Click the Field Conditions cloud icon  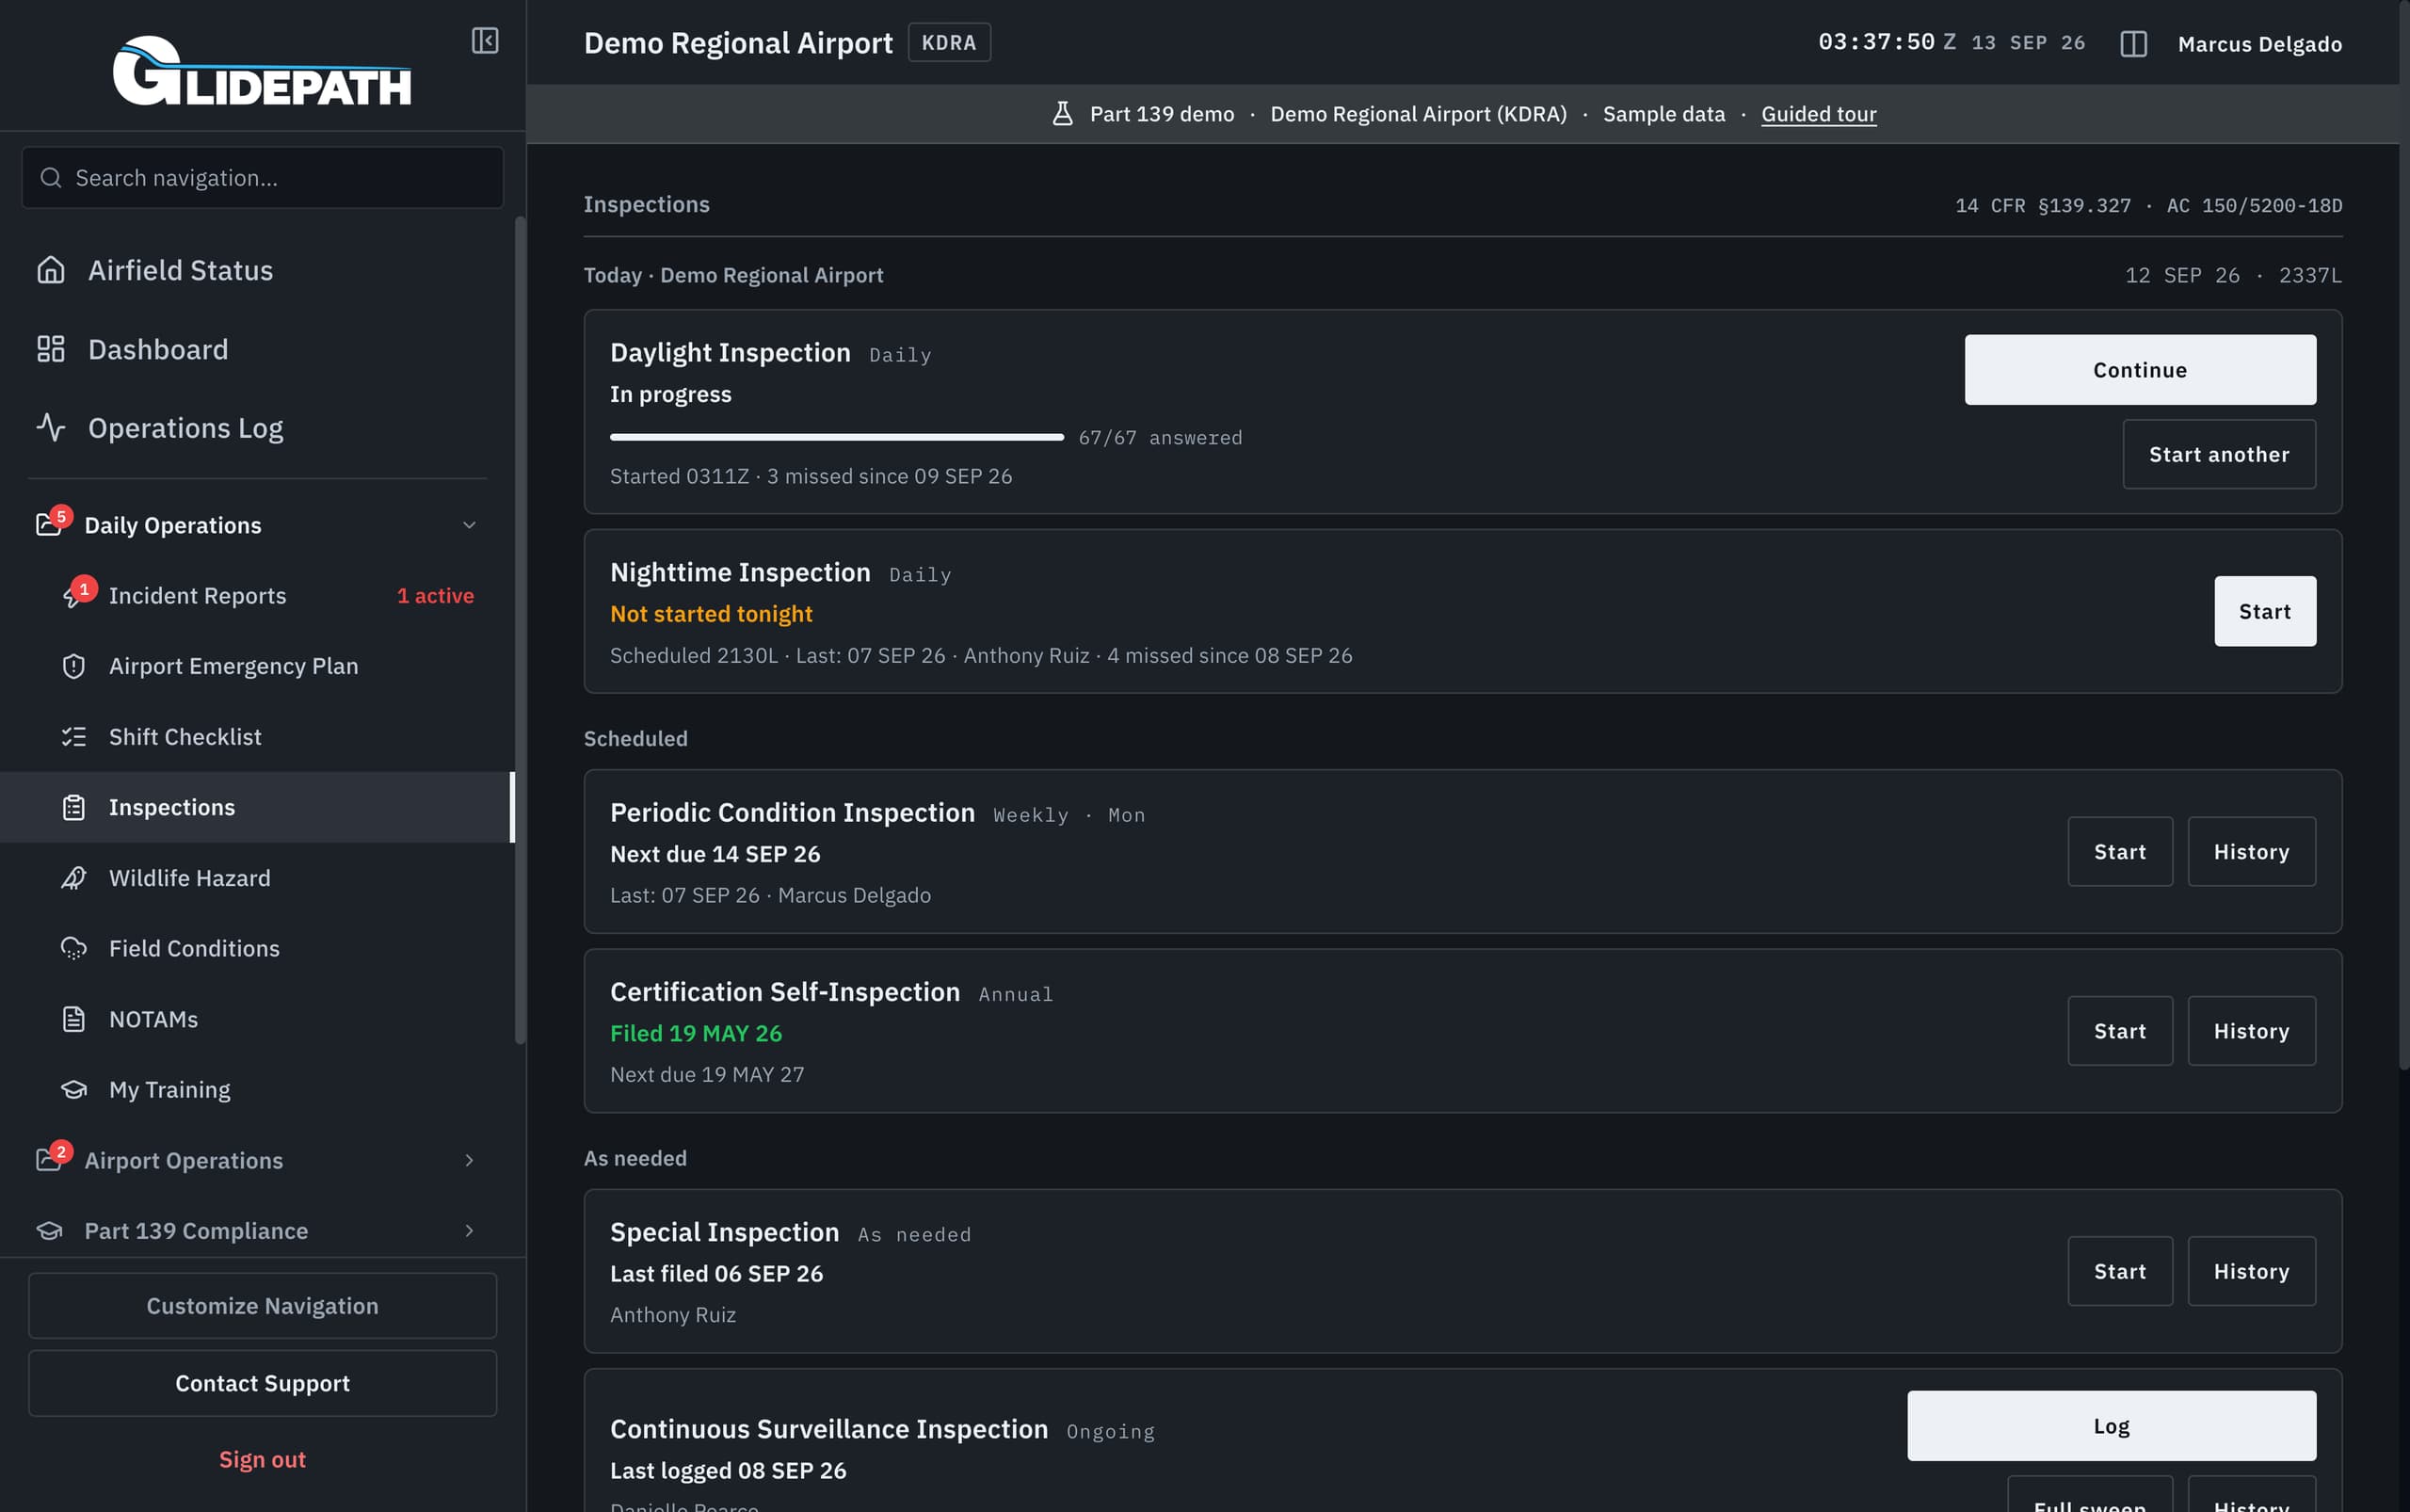click(74, 948)
